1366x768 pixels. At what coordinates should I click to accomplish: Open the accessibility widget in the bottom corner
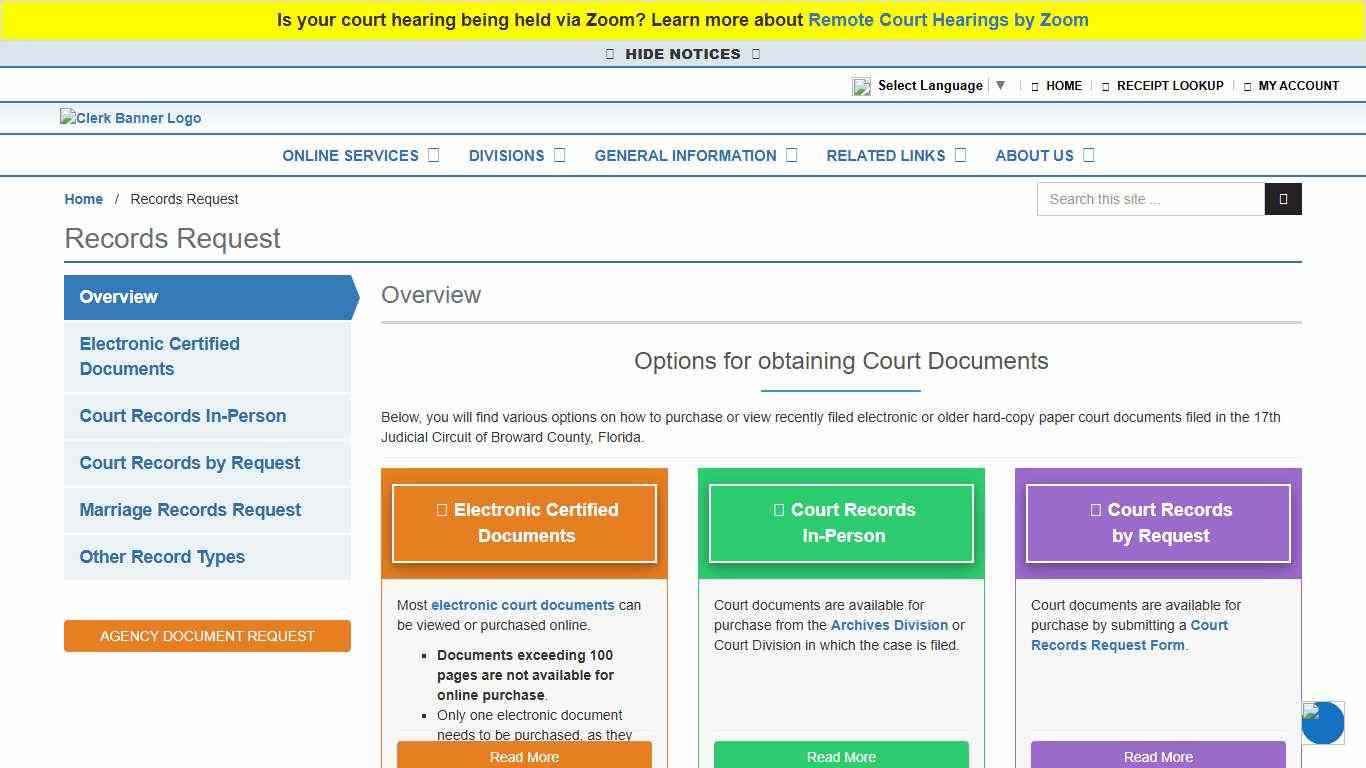pos(1322,723)
